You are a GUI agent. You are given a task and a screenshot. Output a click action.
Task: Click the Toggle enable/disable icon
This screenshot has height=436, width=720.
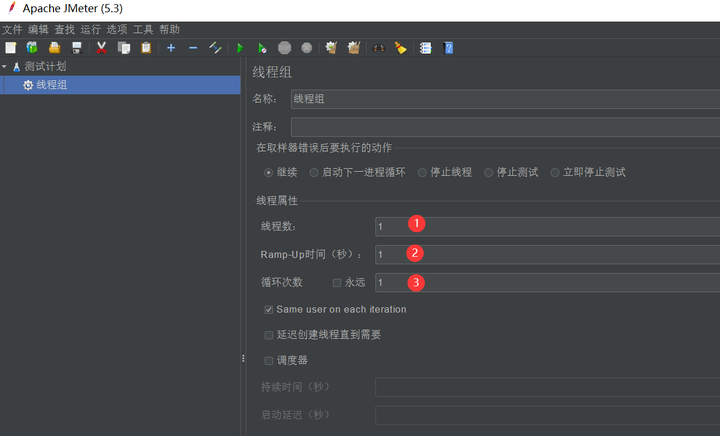215,48
